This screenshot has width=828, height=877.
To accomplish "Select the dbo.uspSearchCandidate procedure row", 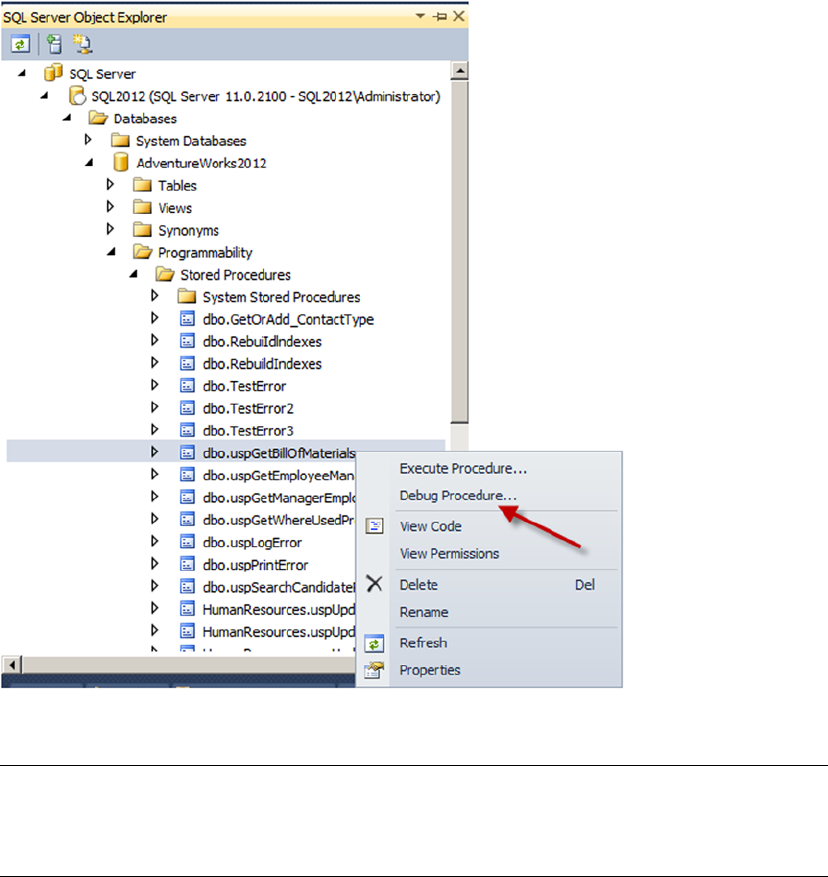I will click(x=278, y=587).
